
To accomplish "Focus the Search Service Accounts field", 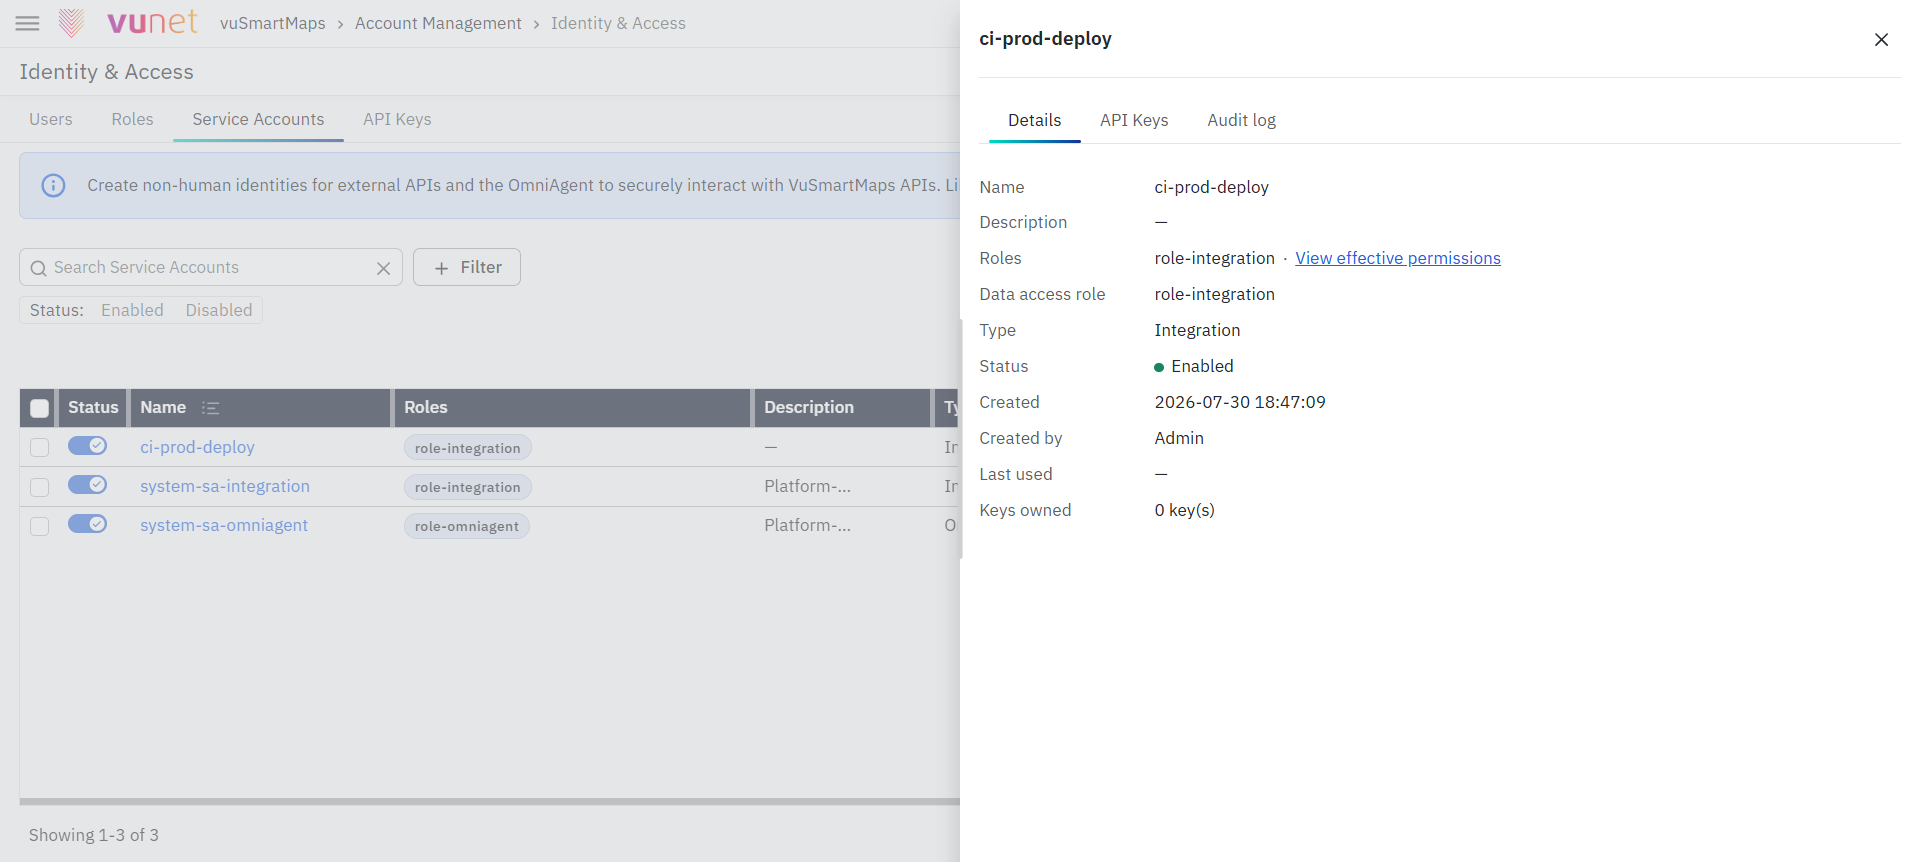I will (x=210, y=267).
